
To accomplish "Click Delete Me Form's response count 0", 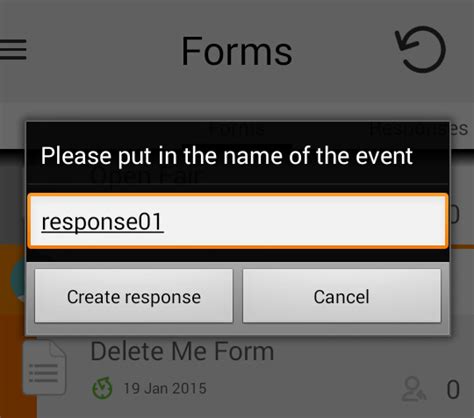I will point(453,389).
